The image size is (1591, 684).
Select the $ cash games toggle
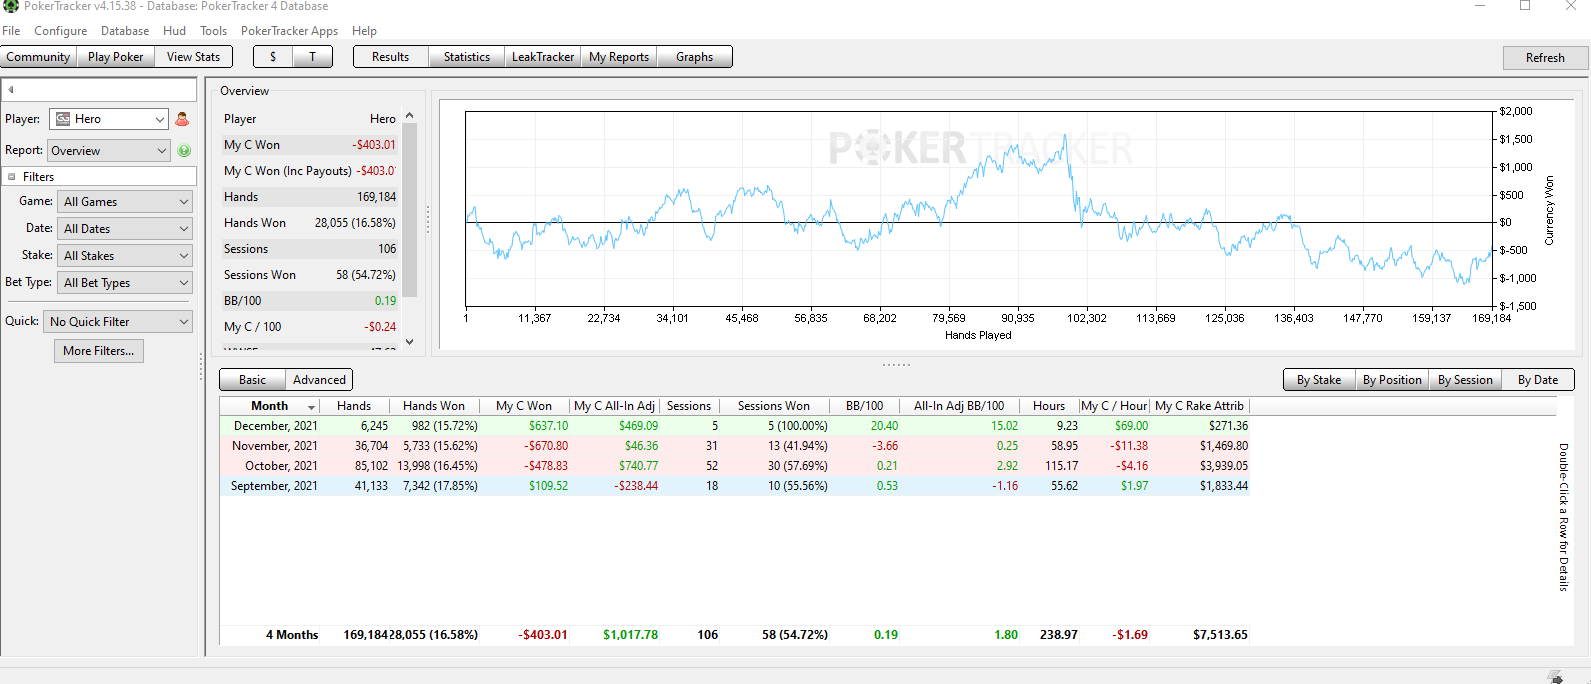coord(273,57)
